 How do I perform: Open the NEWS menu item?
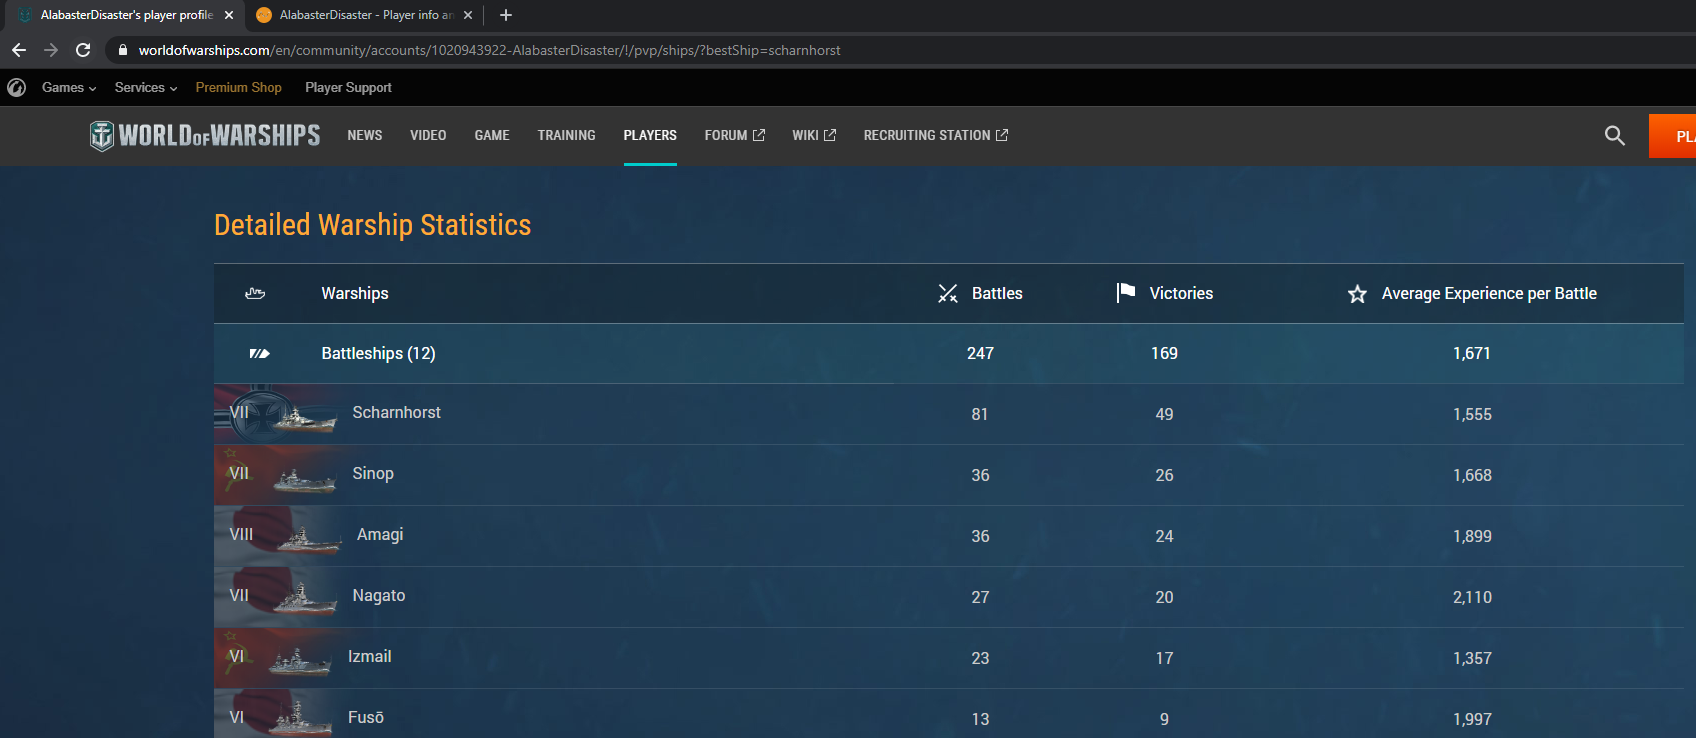pos(365,135)
